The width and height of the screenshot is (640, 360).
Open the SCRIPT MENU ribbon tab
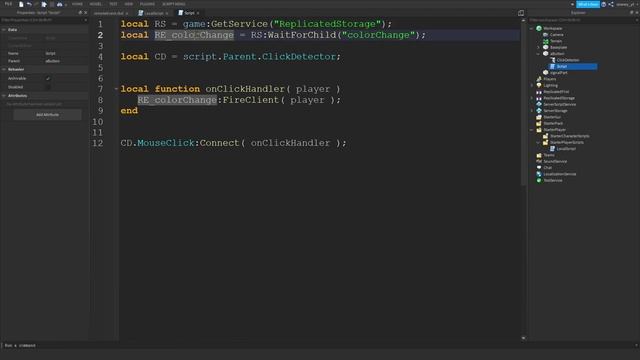click(174, 4)
